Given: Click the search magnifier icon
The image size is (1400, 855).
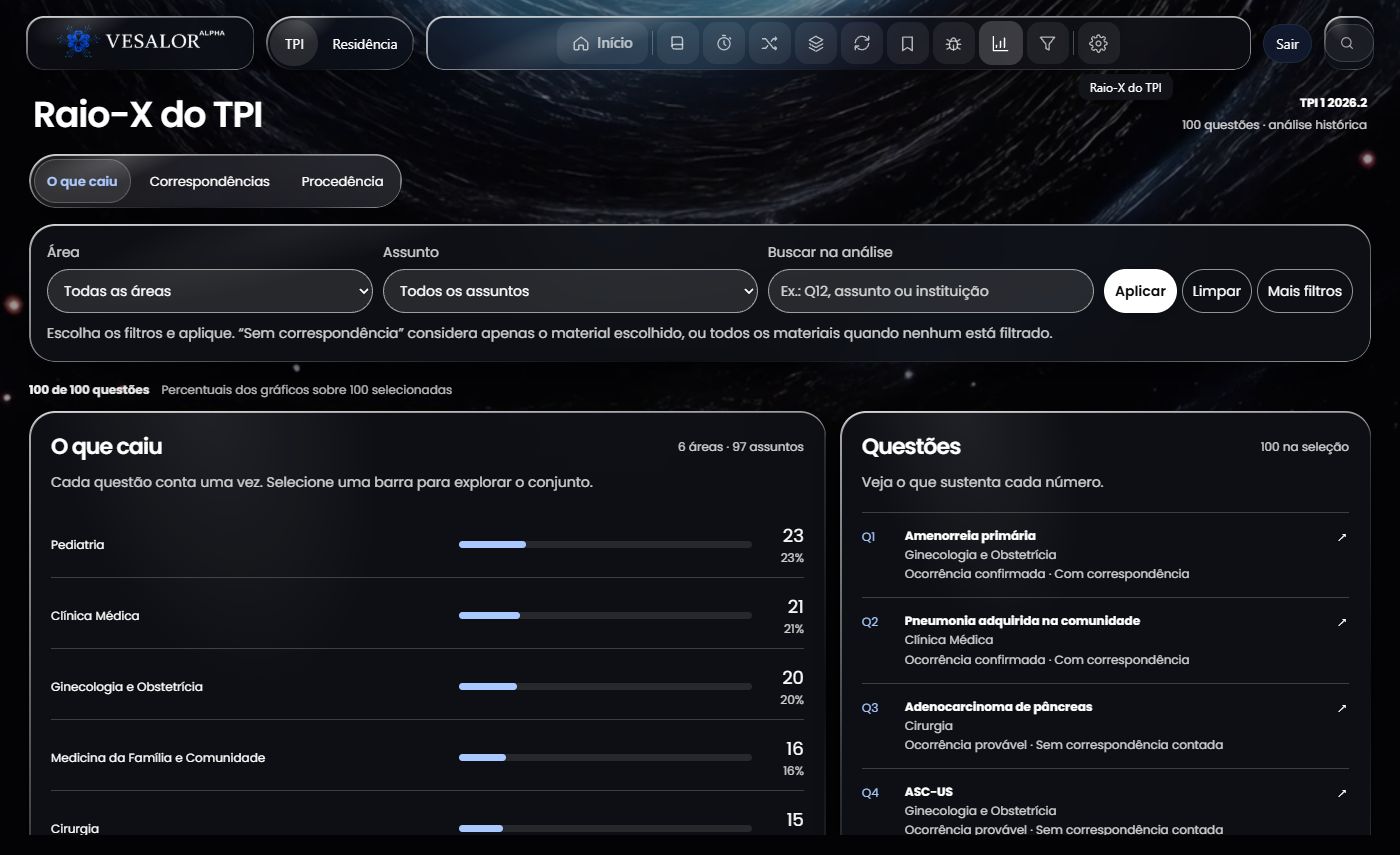Looking at the screenshot, I should coord(1348,43).
